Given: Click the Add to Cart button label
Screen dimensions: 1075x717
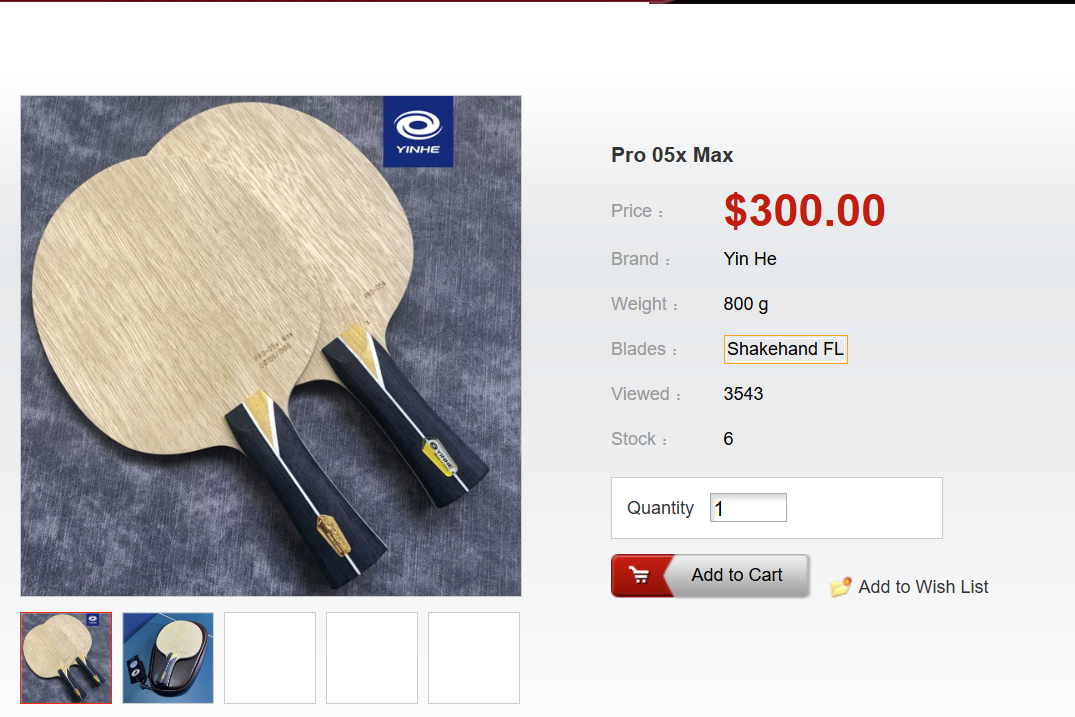Looking at the screenshot, I should pyautogui.click(x=736, y=575).
